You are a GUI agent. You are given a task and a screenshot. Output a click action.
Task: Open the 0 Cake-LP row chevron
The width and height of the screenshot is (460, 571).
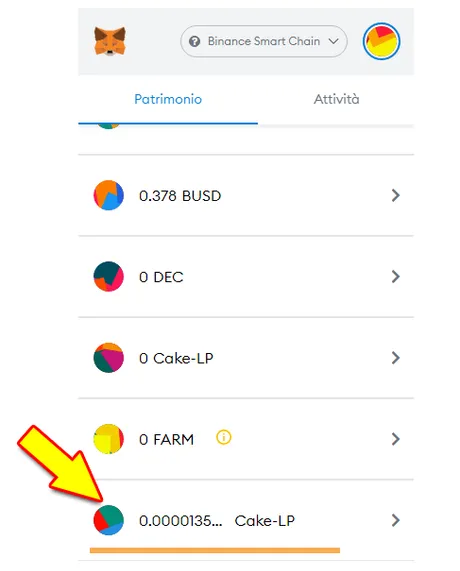click(396, 358)
